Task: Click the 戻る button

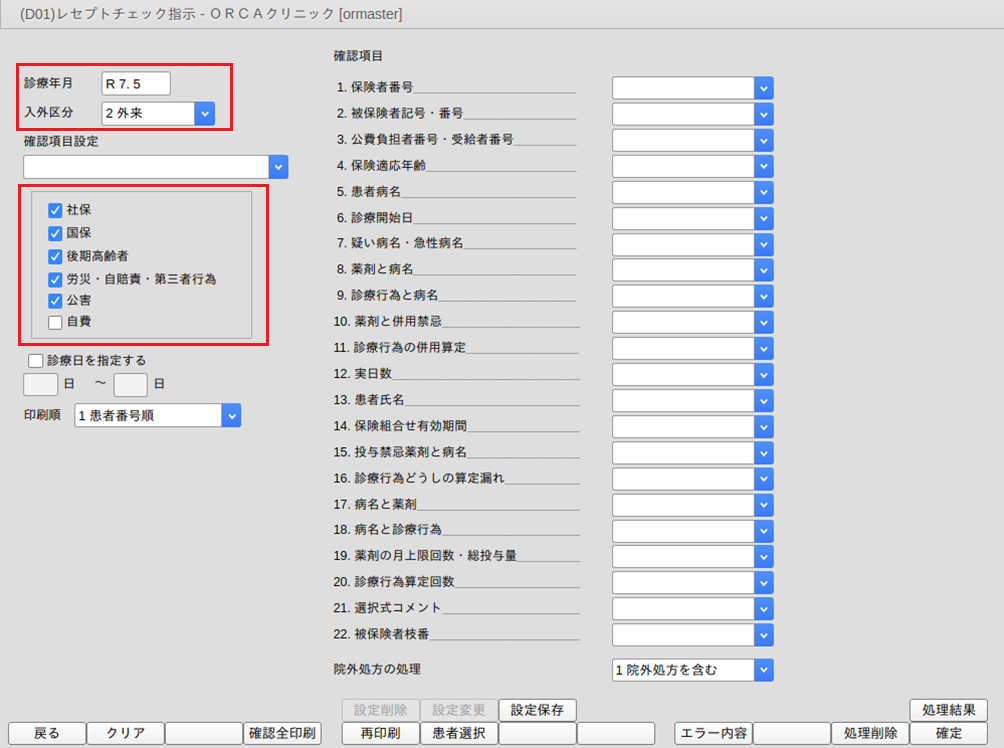Action: coord(47,733)
